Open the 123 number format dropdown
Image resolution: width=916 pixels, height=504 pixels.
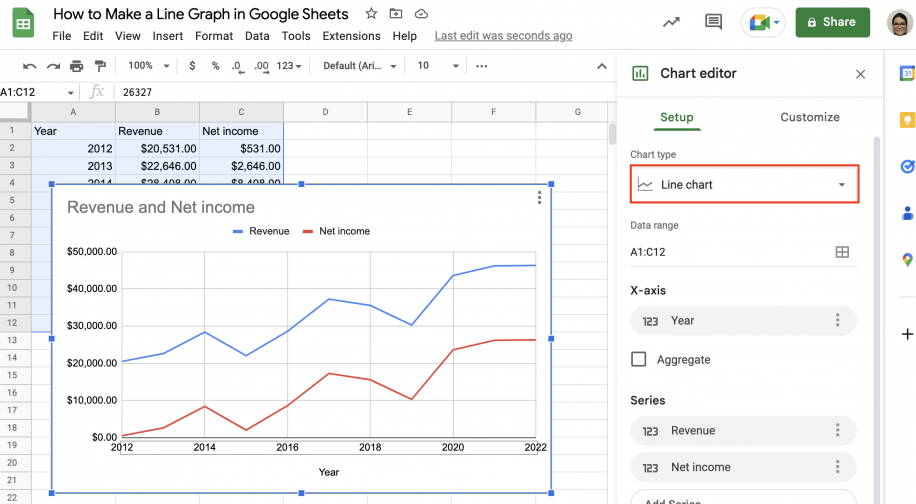coord(289,66)
